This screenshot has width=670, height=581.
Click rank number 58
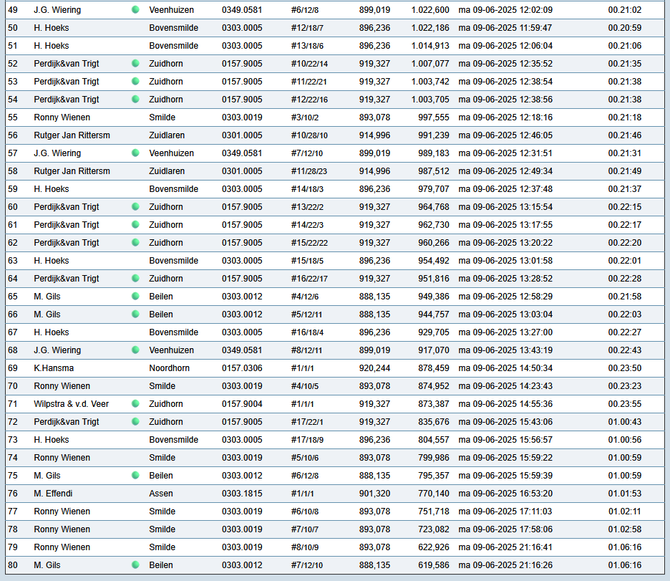(x=13, y=171)
